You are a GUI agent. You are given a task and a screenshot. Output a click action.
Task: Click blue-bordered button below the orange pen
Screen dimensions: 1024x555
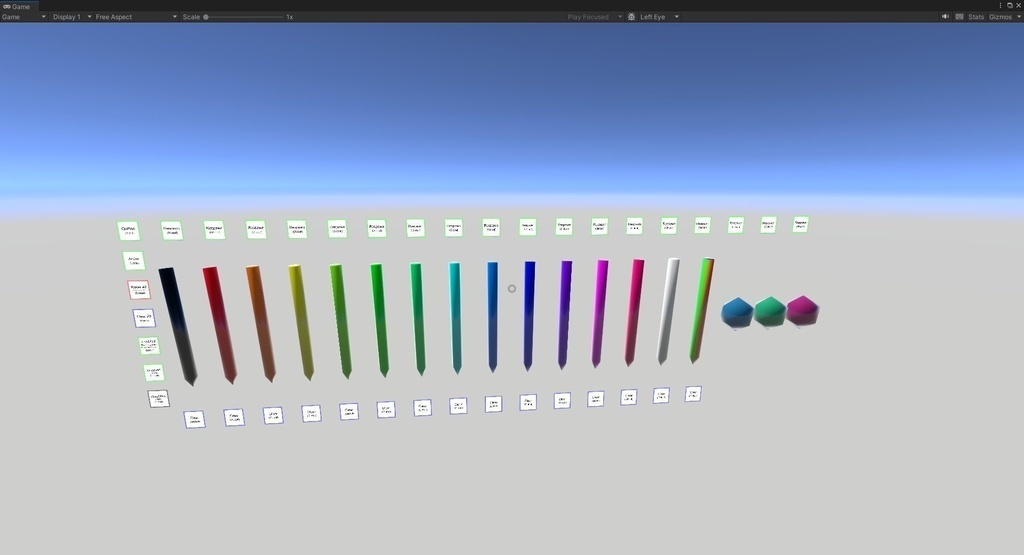pos(273,415)
